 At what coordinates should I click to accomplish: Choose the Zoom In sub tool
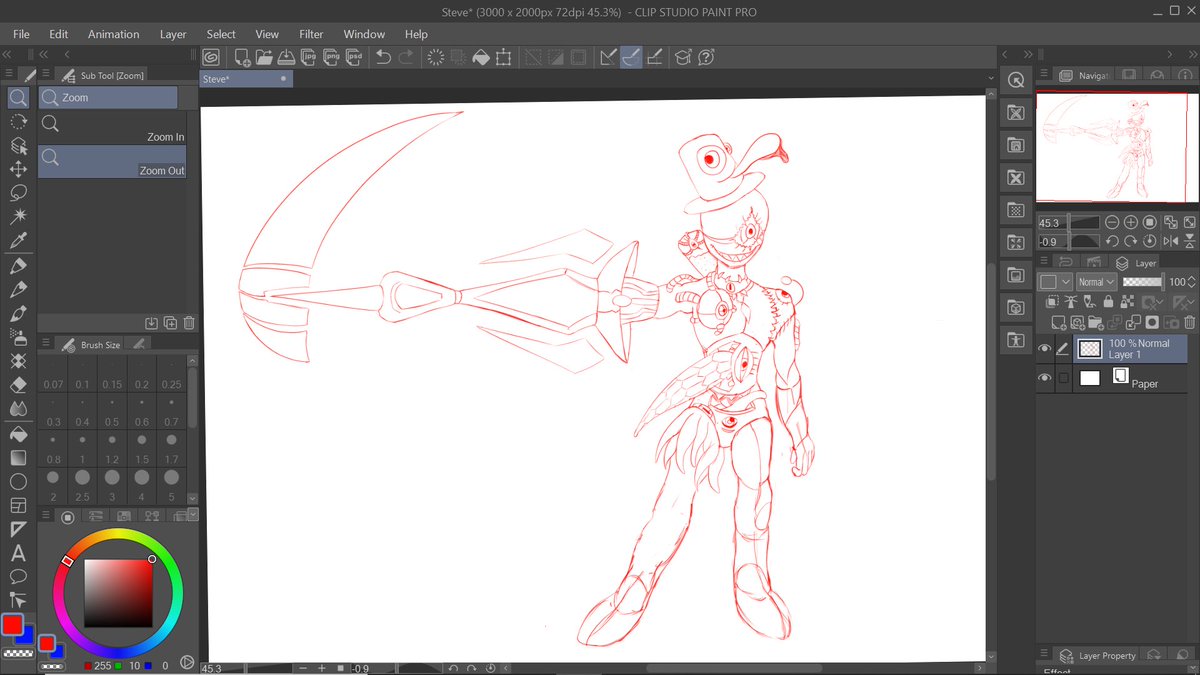point(112,126)
